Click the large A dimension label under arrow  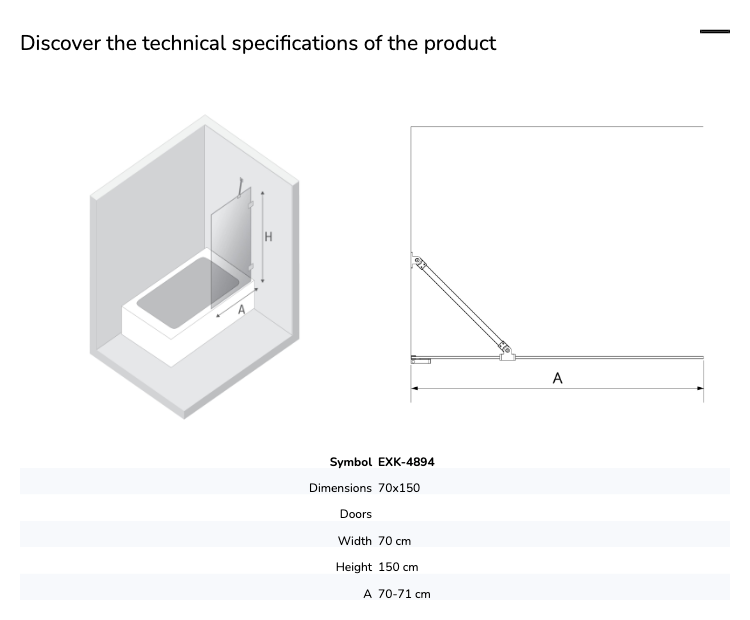click(x=557, y=378)
